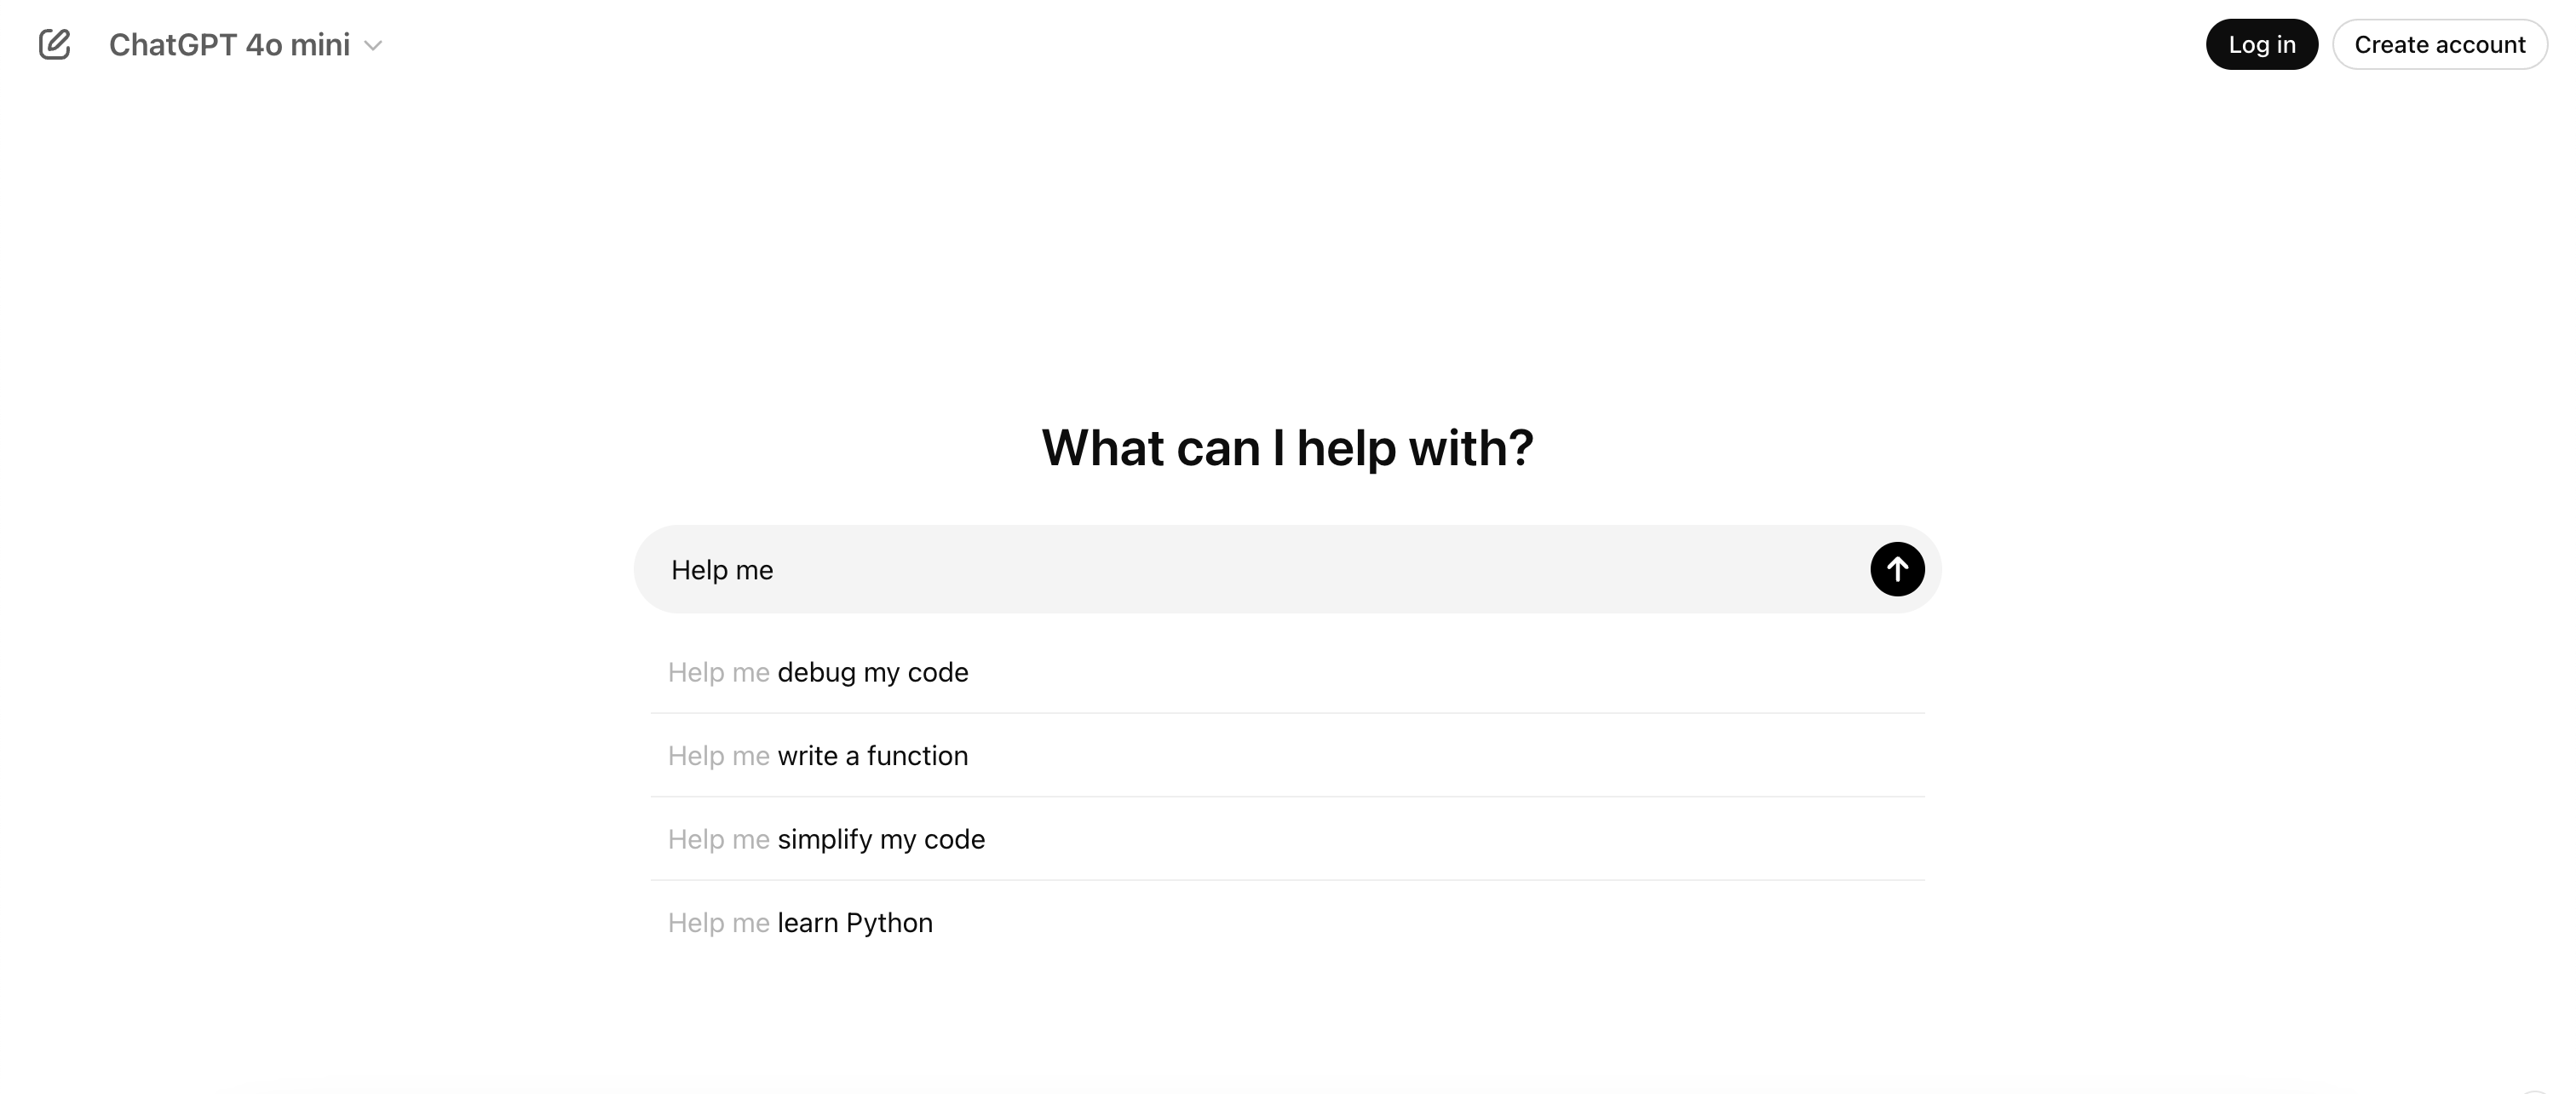Click the gray "Help me" prefix before "simplify my code"
This screenshot has height=1094, width=2576.
tap(718, 839)
